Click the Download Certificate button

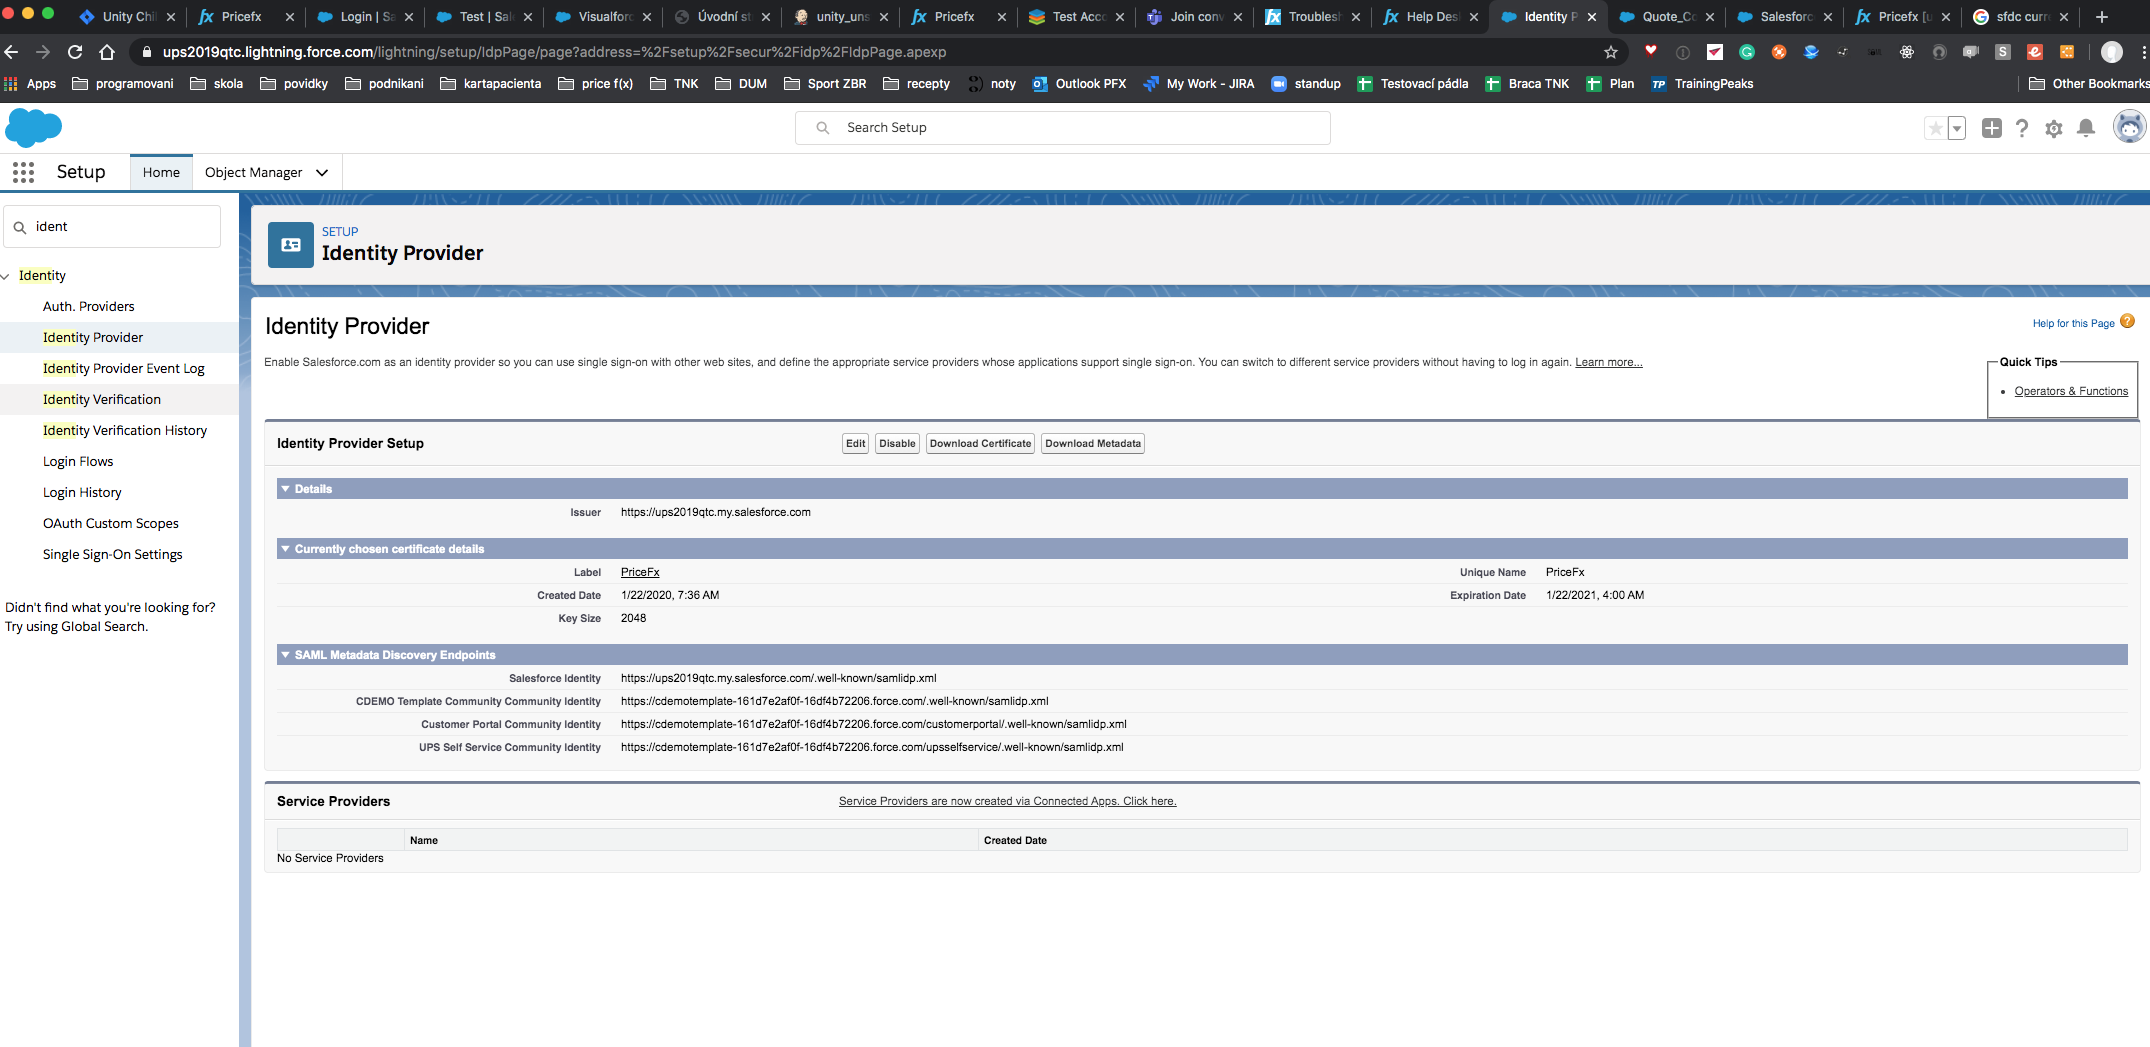(979, 443)
